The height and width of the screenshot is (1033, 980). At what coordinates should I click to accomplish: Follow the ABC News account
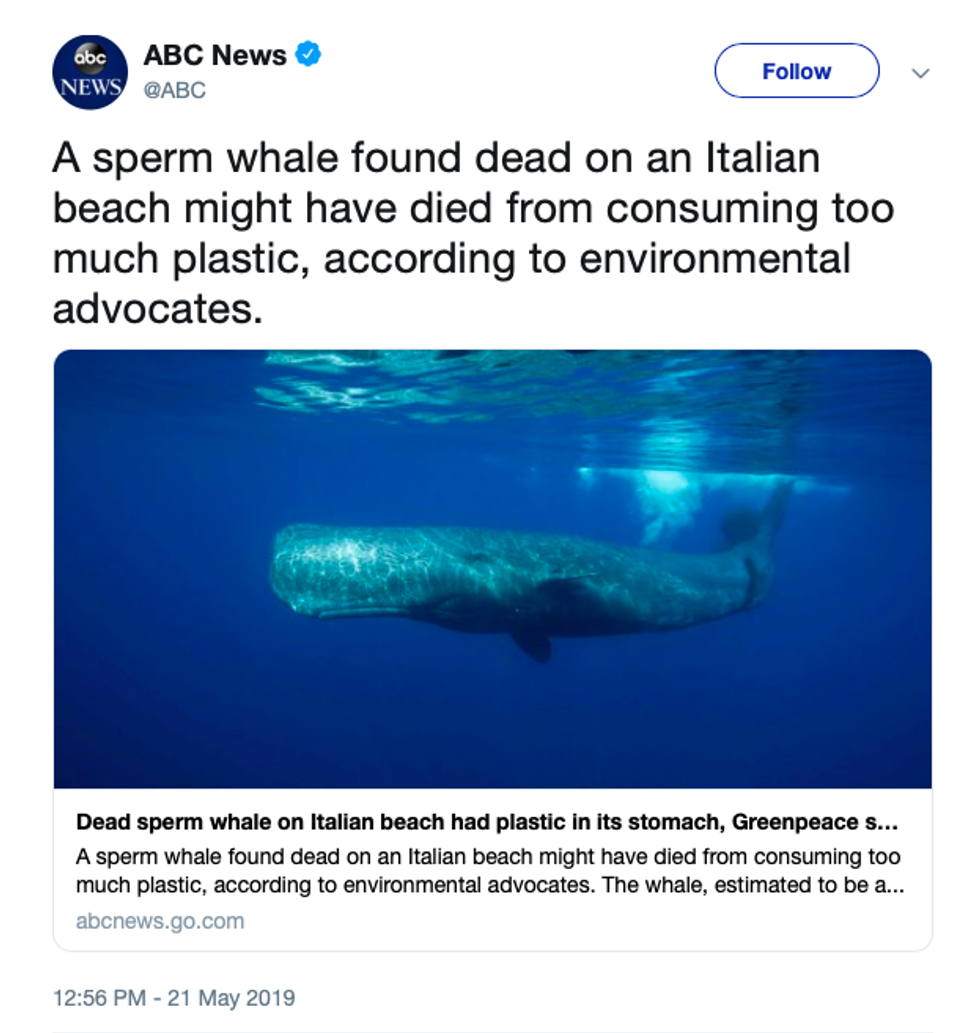tap(796, 71)
